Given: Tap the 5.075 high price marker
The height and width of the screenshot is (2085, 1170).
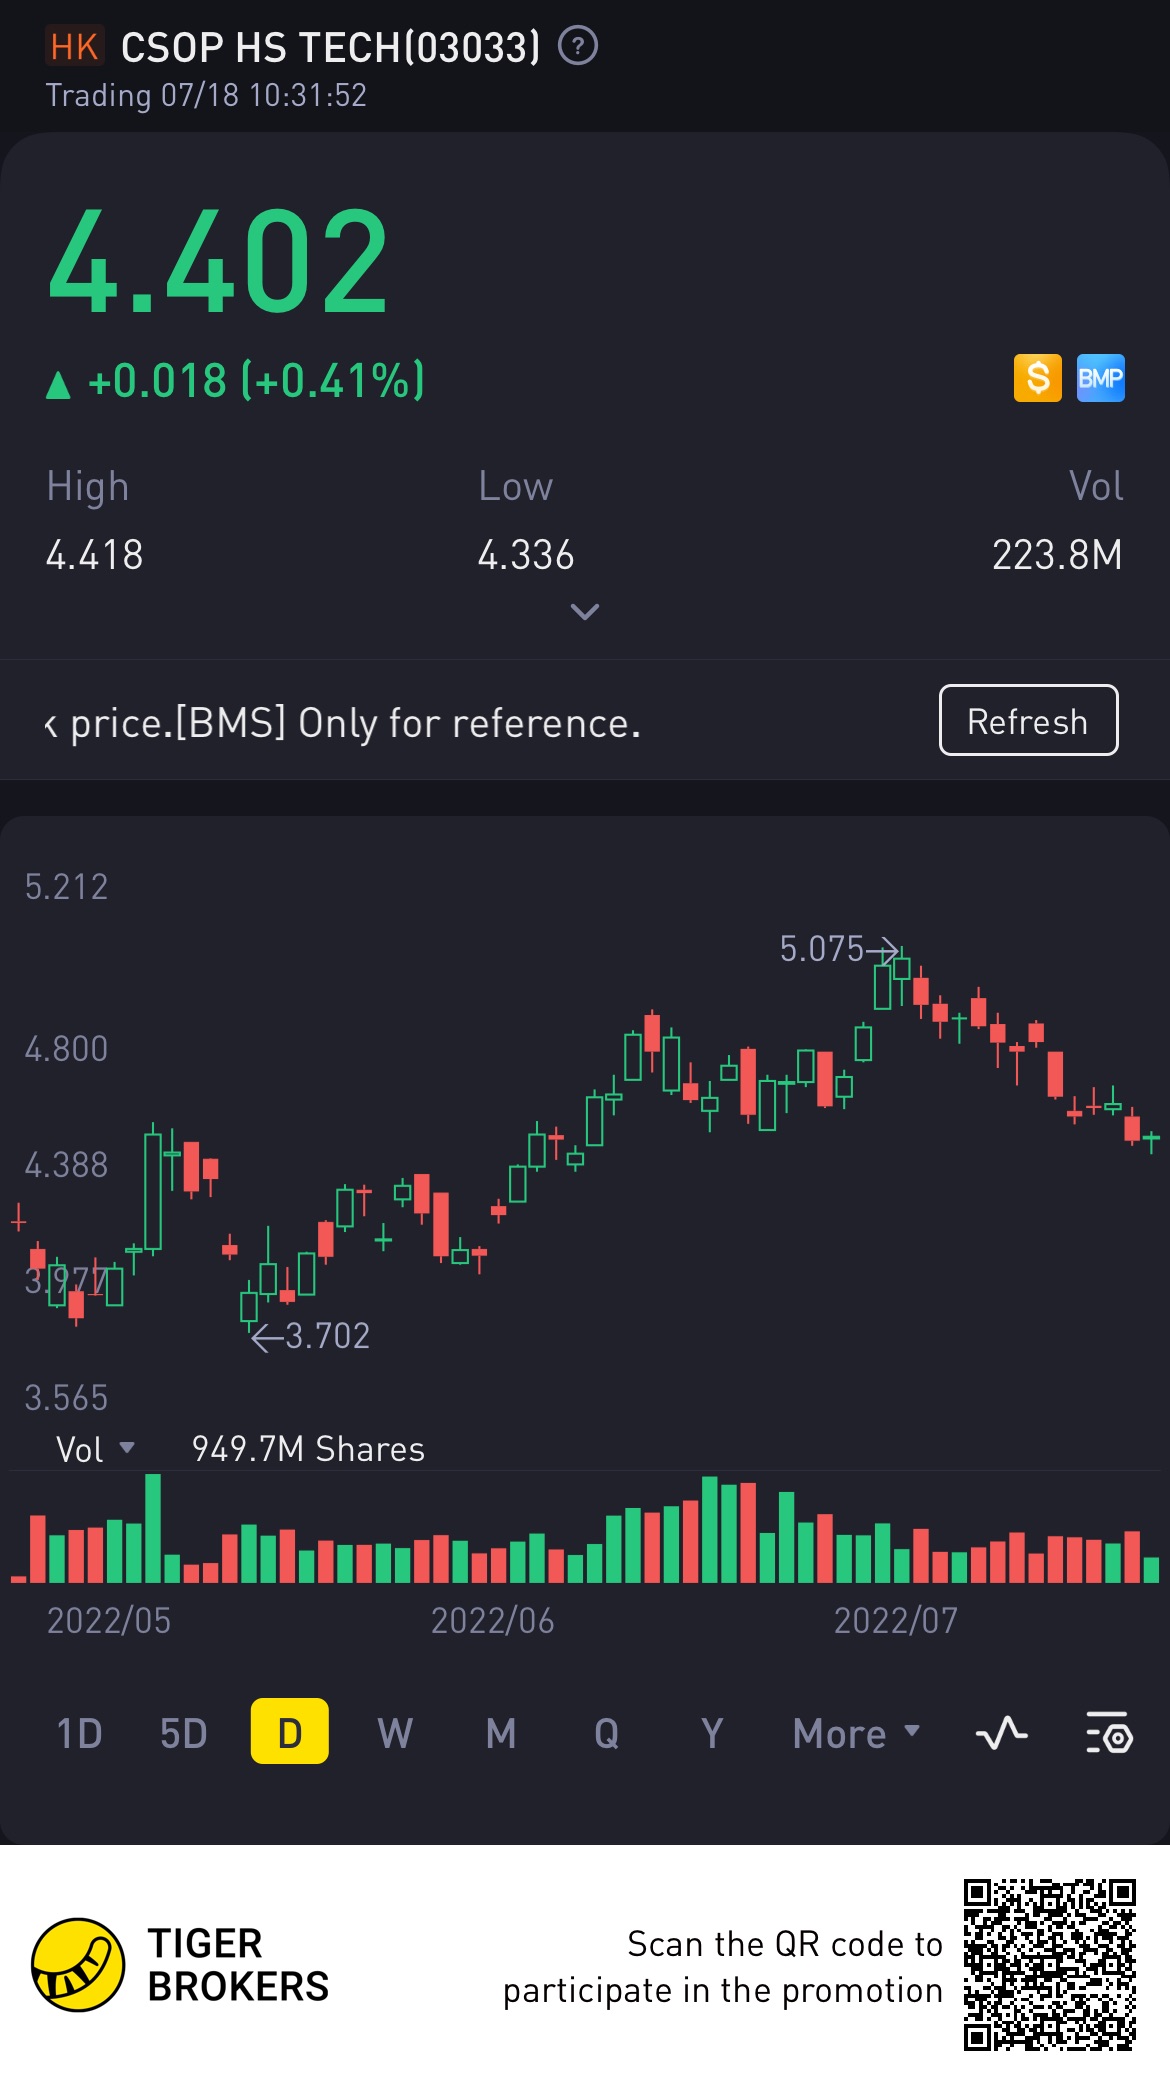Looking at the screenshot, I should [x=822, y=949].
